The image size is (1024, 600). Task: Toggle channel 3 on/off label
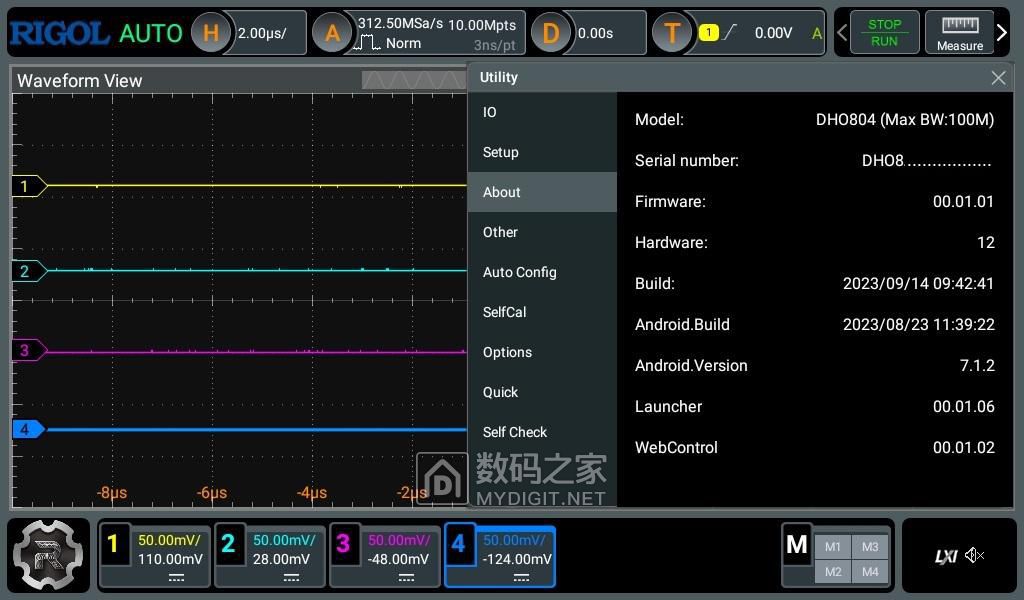[342, 543]
